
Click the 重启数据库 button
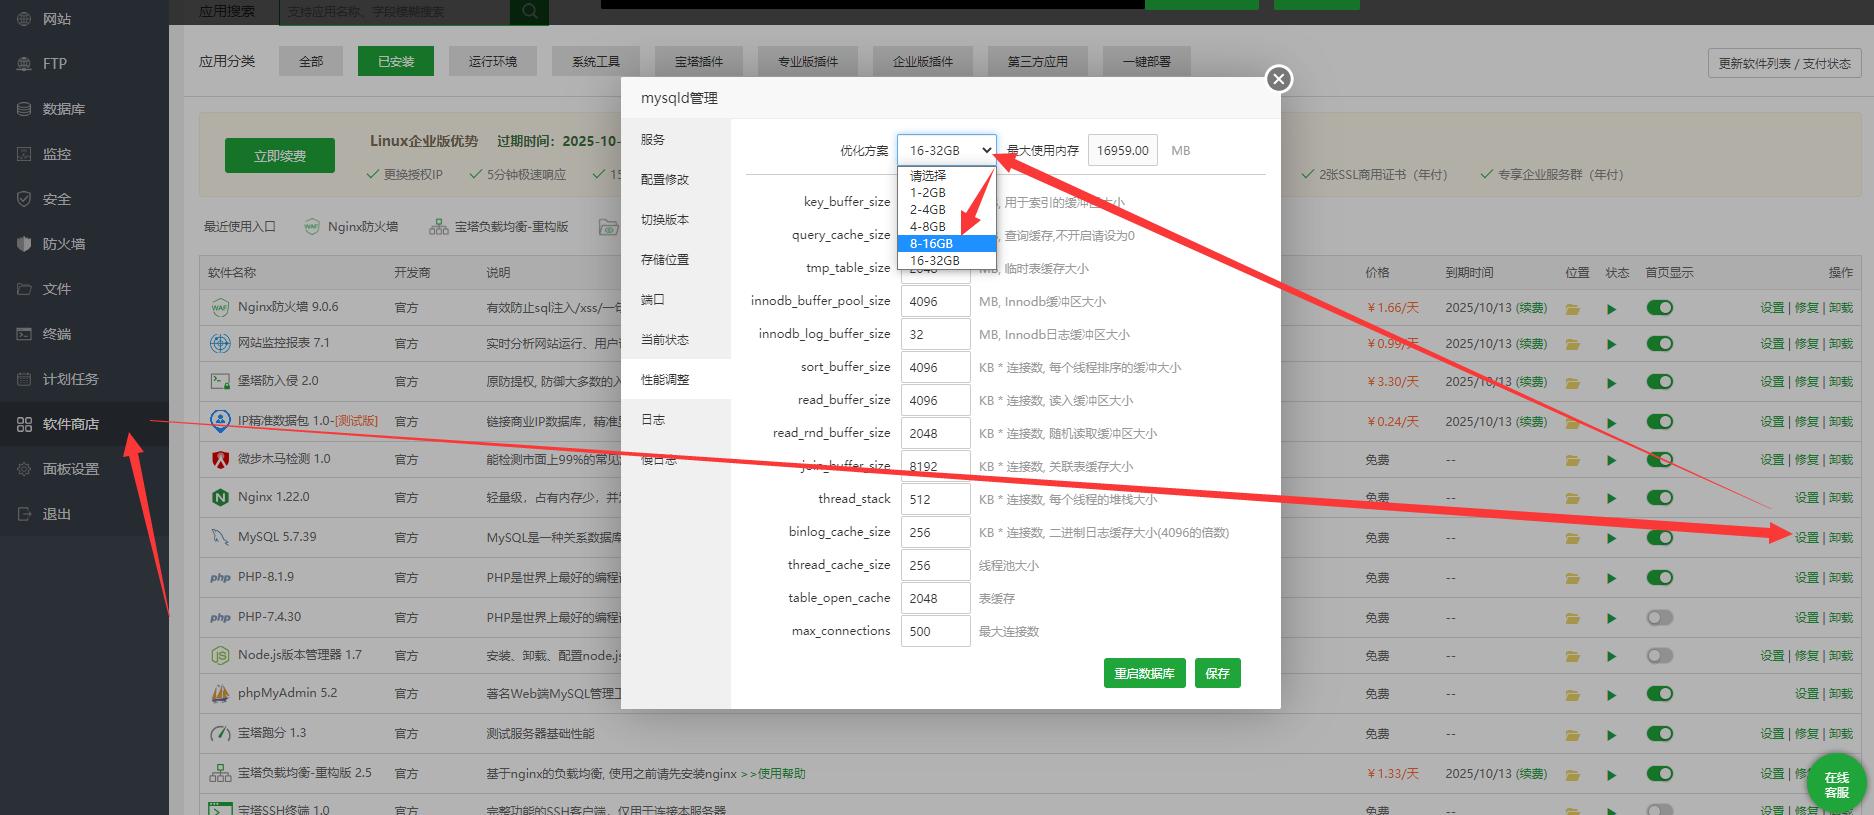point(1144,673)
